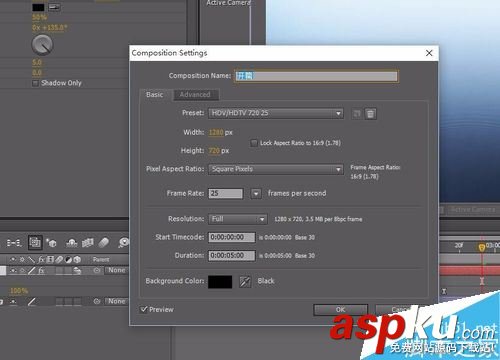
Task: Click parent pick whip on first layer
Action: coord(97,270)
